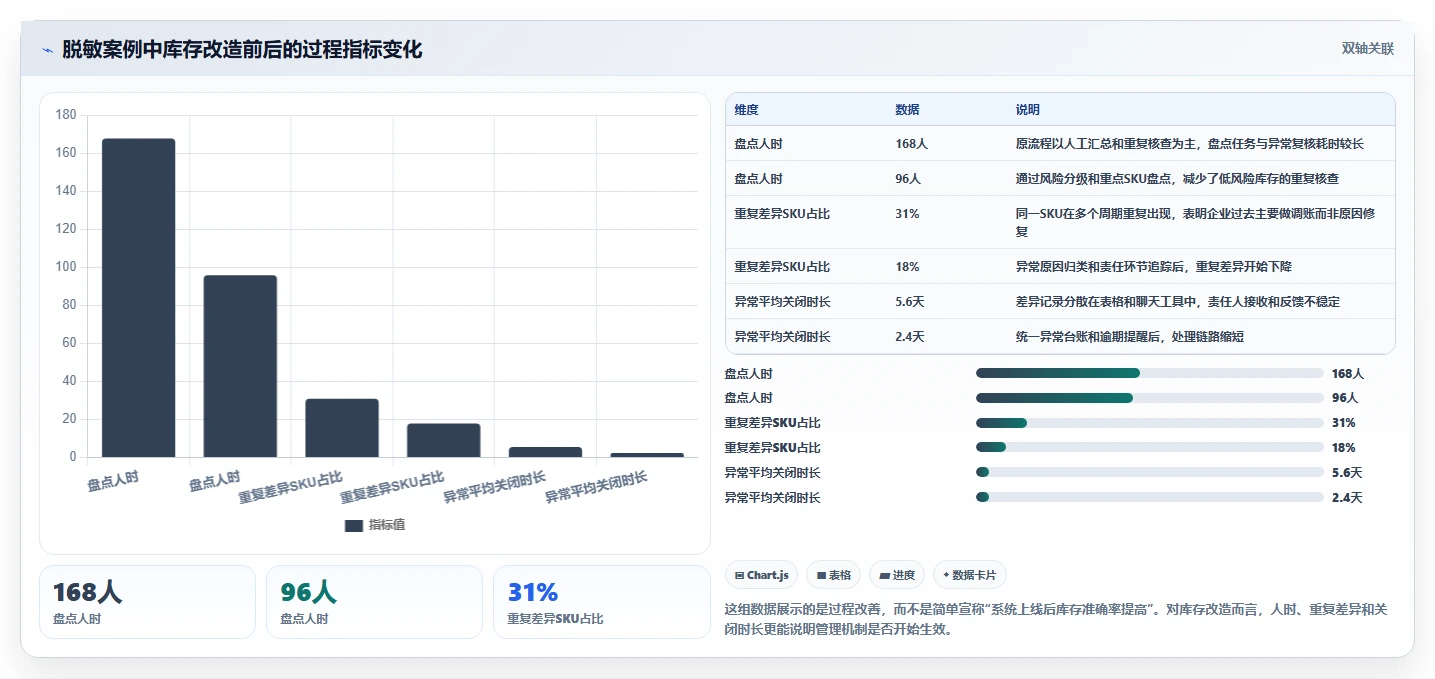Click the 数据 column header
Screen dimensions: 1435x679
pyautogui.click(x=907, y=110)
